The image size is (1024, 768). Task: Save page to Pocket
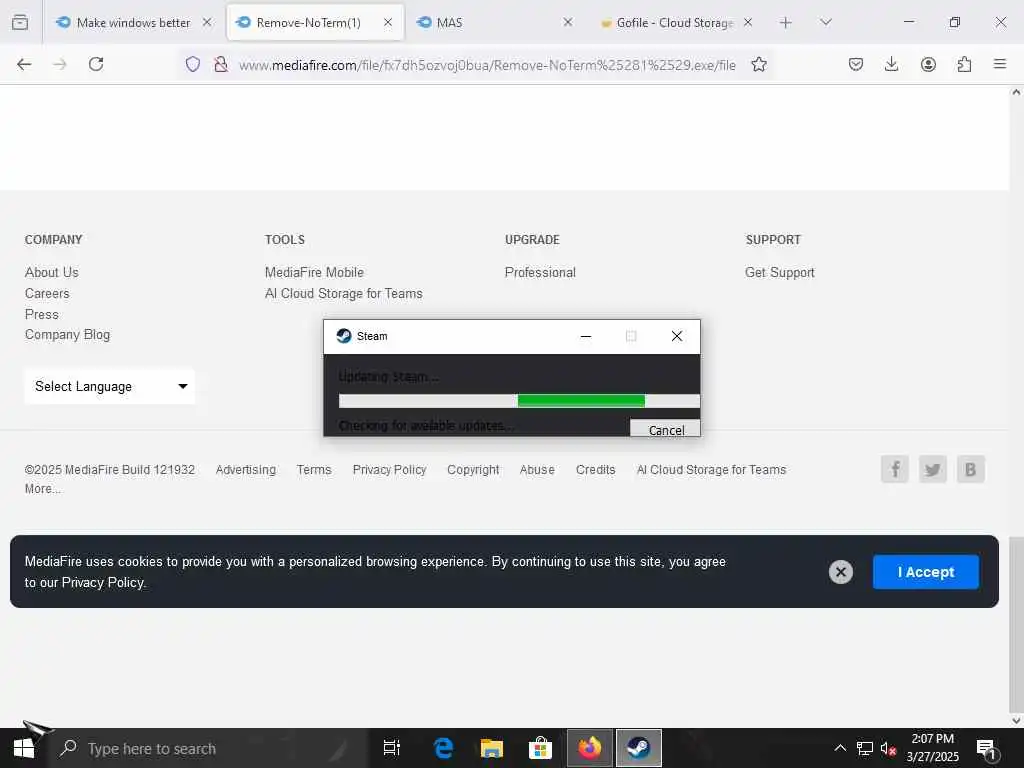click(x=856, y=64)
